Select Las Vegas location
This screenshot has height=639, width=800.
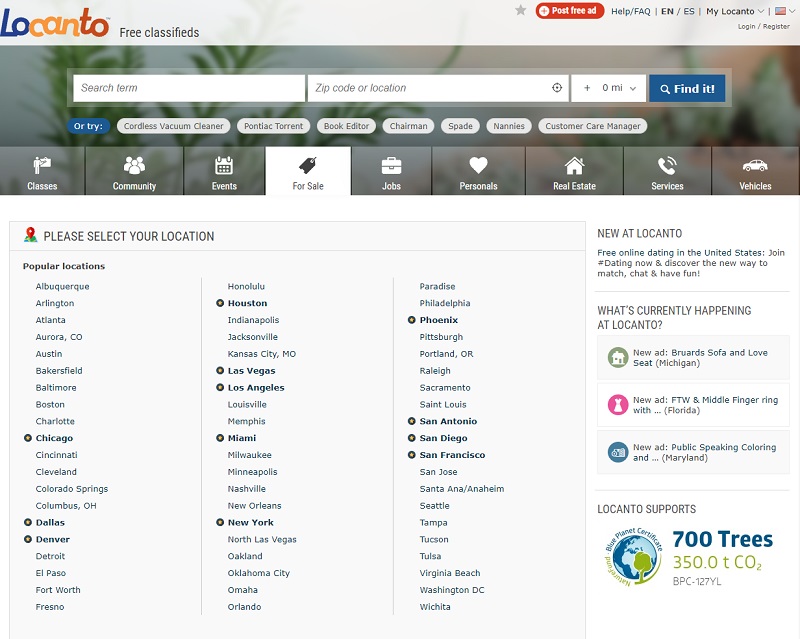pyautogui.click(x=252, y=371)
